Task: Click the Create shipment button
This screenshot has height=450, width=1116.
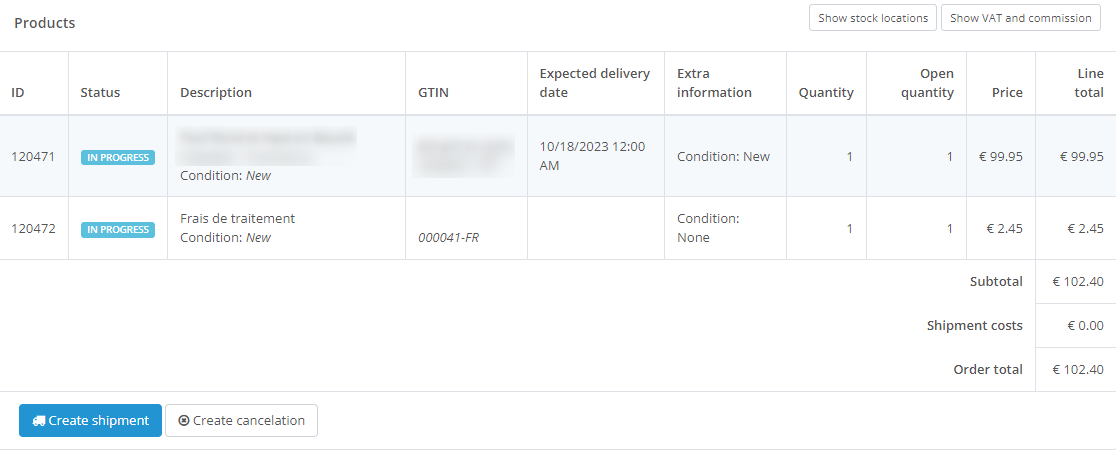Action: tap(90, 421)
